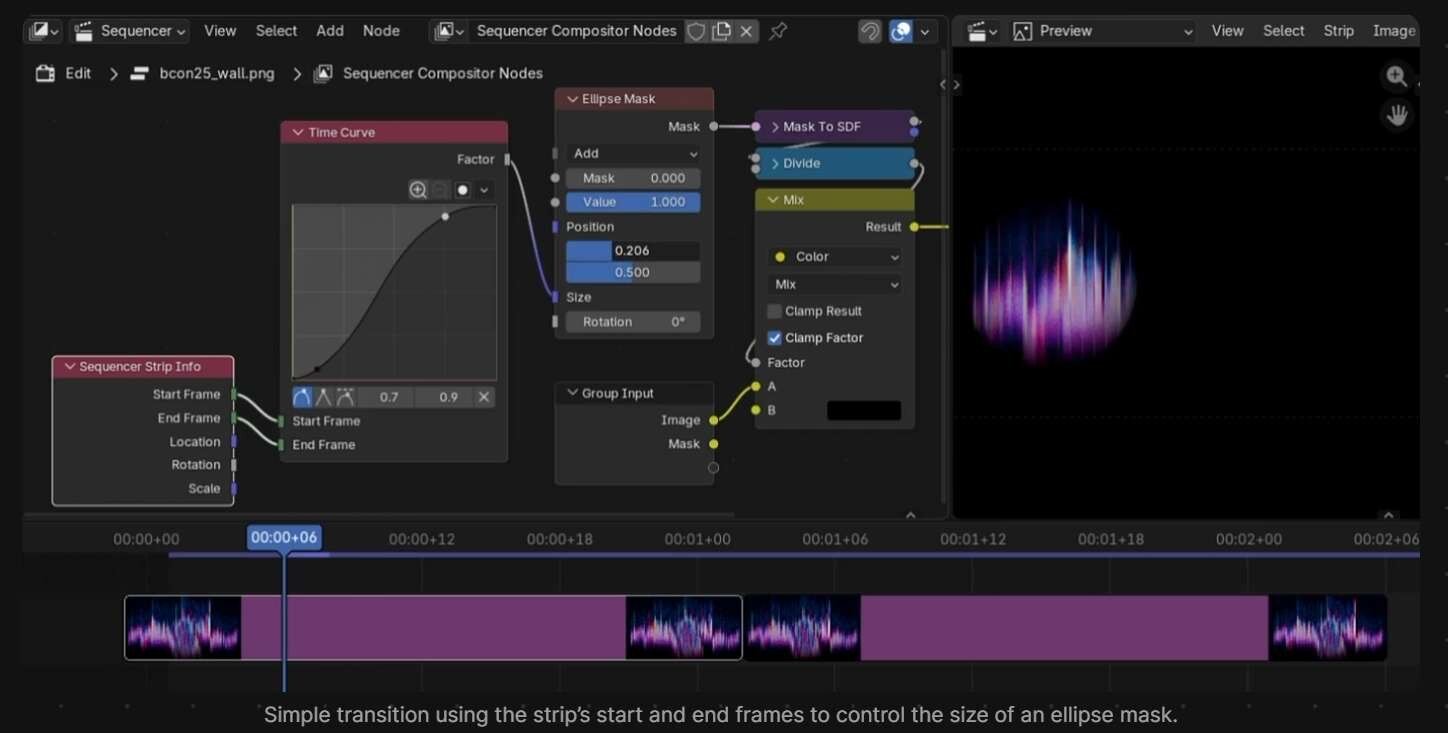Screen dimensions: 1448x733
Task: Open the Node menu
Action: pyautogui.click(x=381, y=31)
